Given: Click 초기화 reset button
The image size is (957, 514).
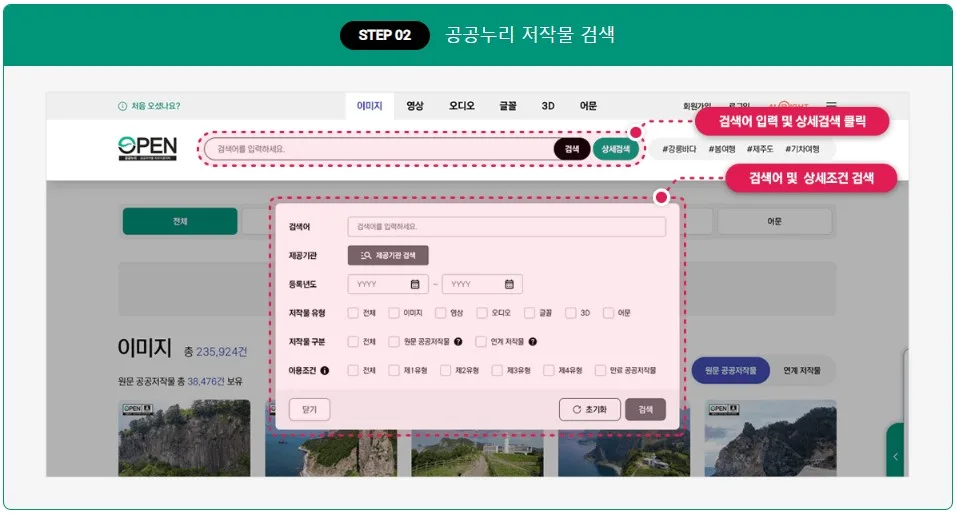Looking at the screenshot, I should point(590,410).
